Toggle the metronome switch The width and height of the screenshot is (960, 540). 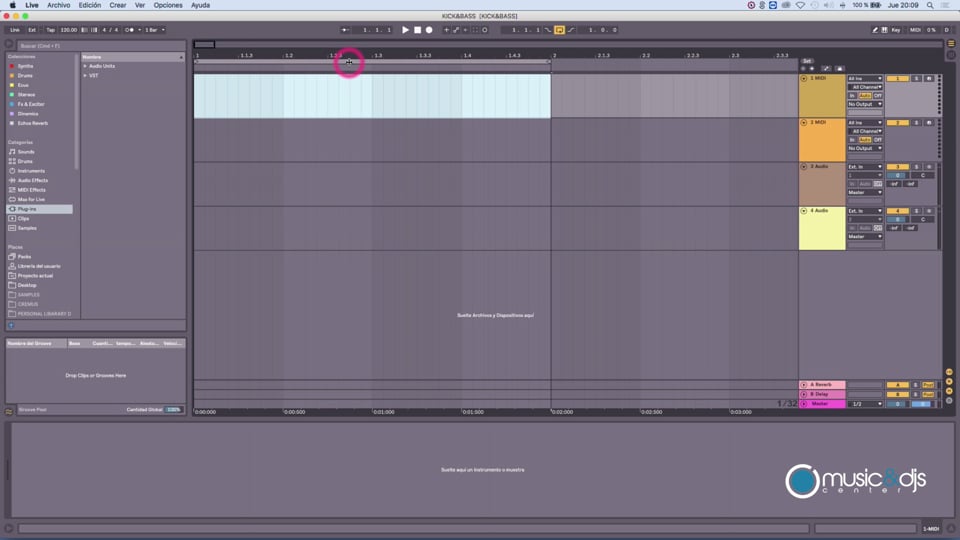coord(130,29)
